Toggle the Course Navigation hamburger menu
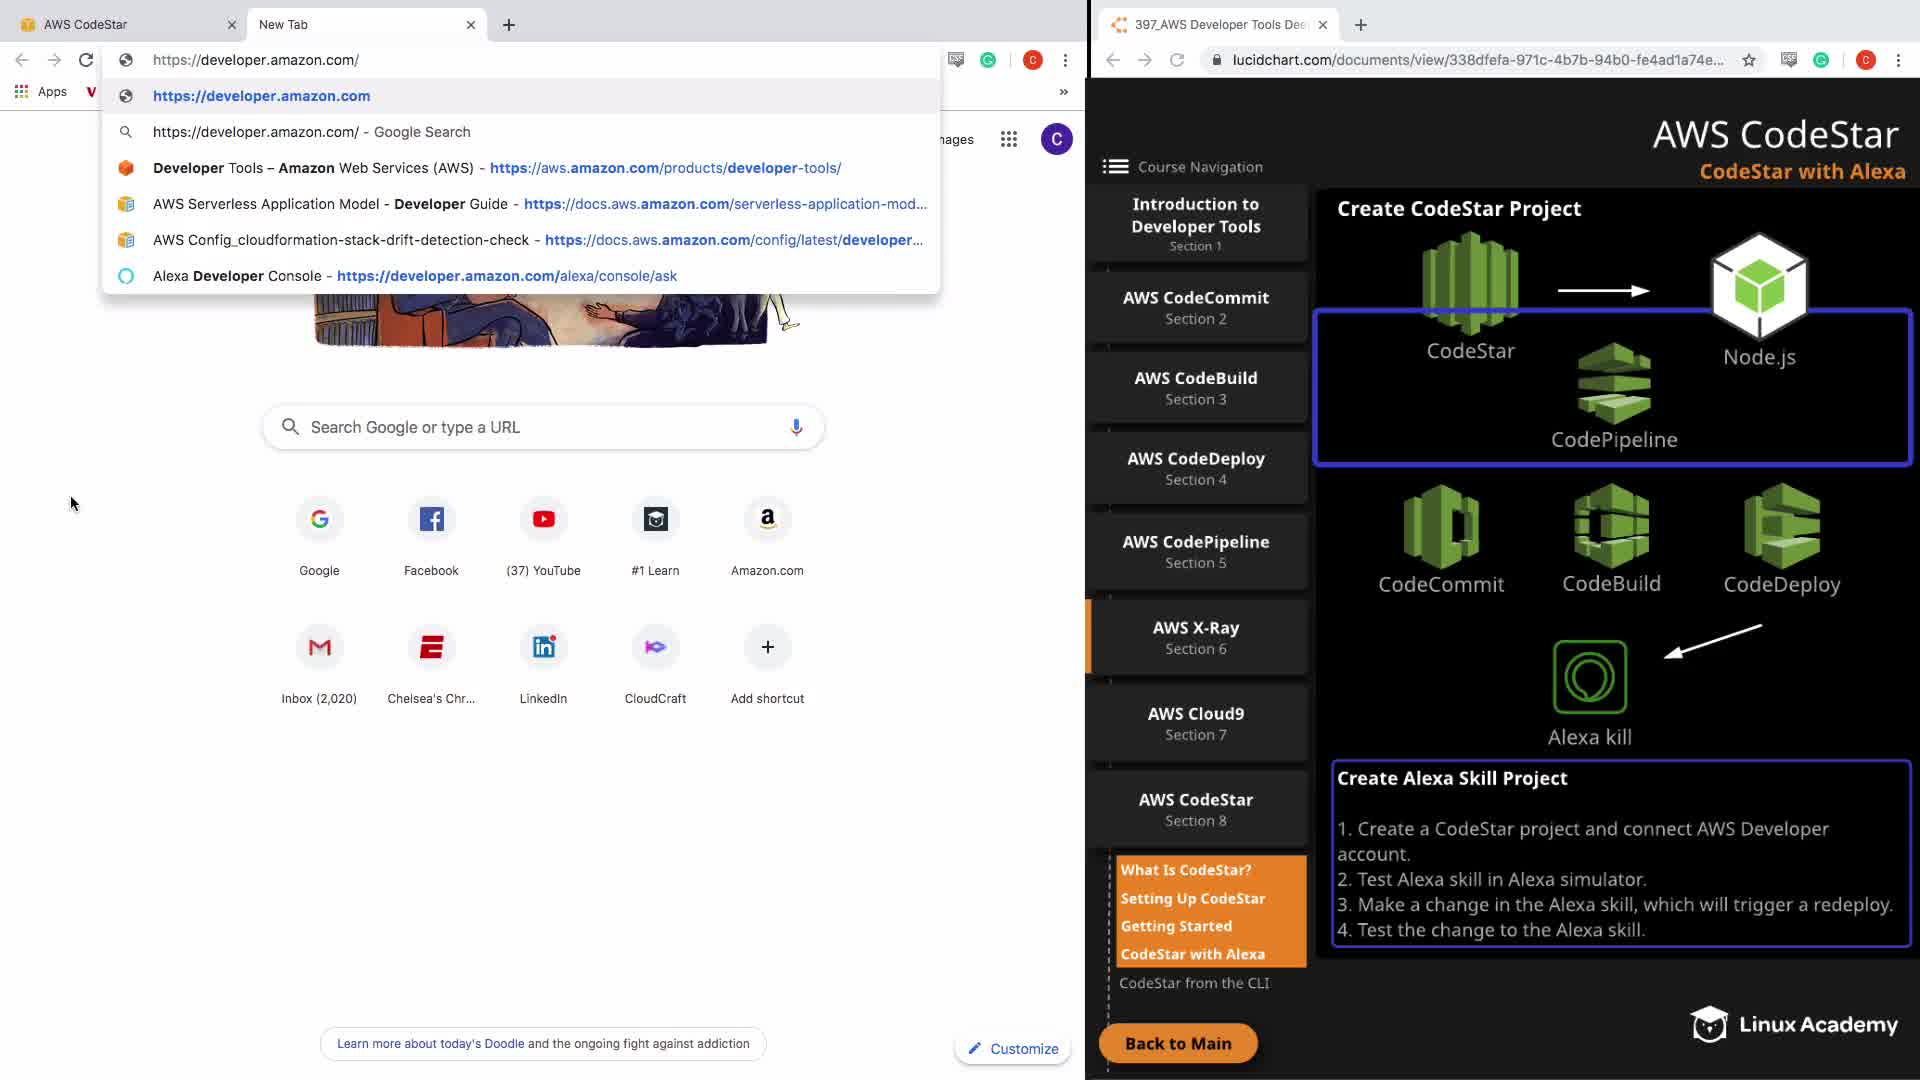This screenshot has width=1920, height=1080. (1115, 167)
